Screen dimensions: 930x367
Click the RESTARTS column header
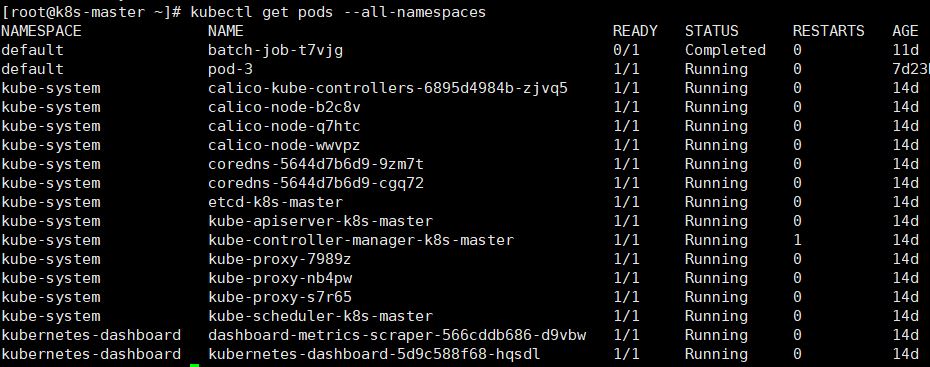tap(829, 31)
